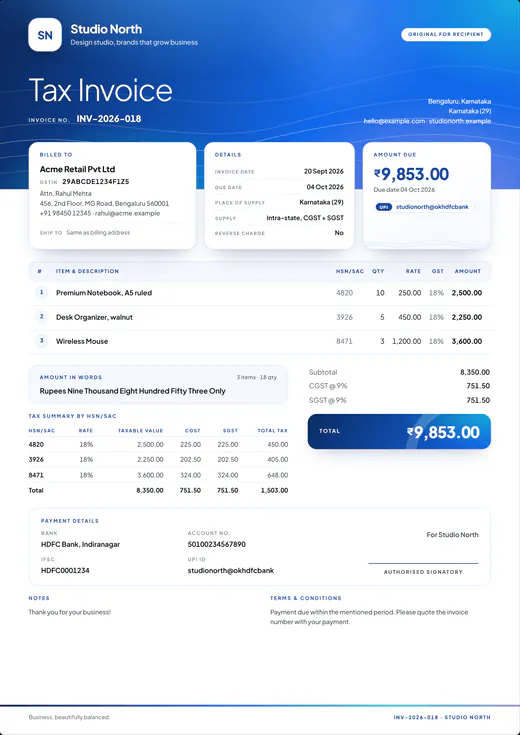The image size is (520, 735).
Task: Click For Studio North text
Action: tap(452, 535)
